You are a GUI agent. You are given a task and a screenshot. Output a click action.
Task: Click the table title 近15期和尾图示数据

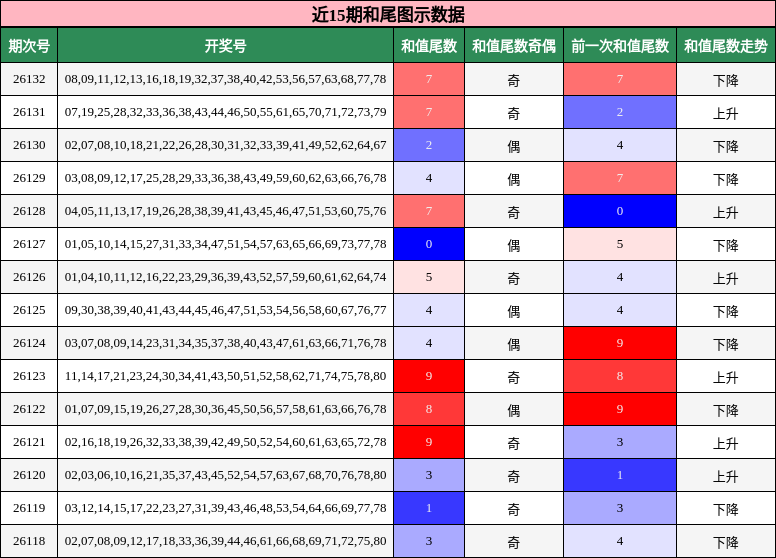point(388,14)
